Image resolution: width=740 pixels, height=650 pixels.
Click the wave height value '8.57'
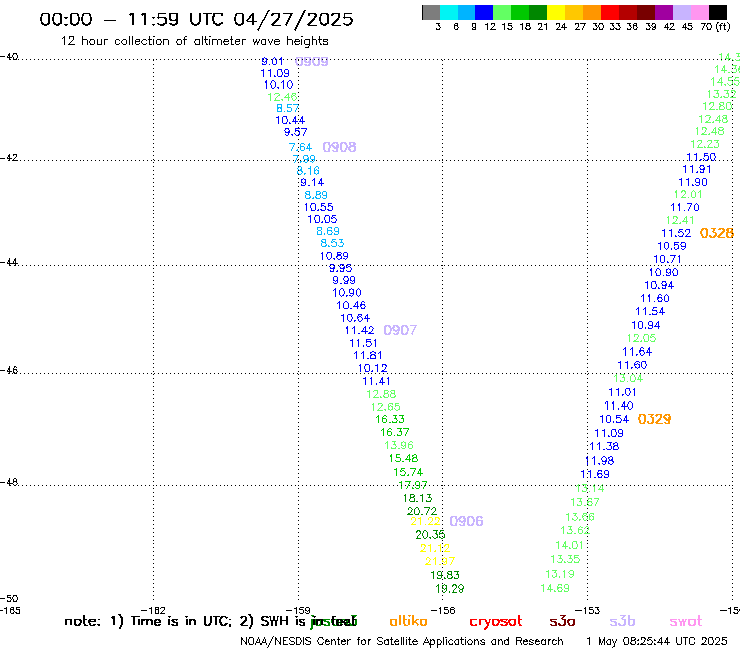288,109
